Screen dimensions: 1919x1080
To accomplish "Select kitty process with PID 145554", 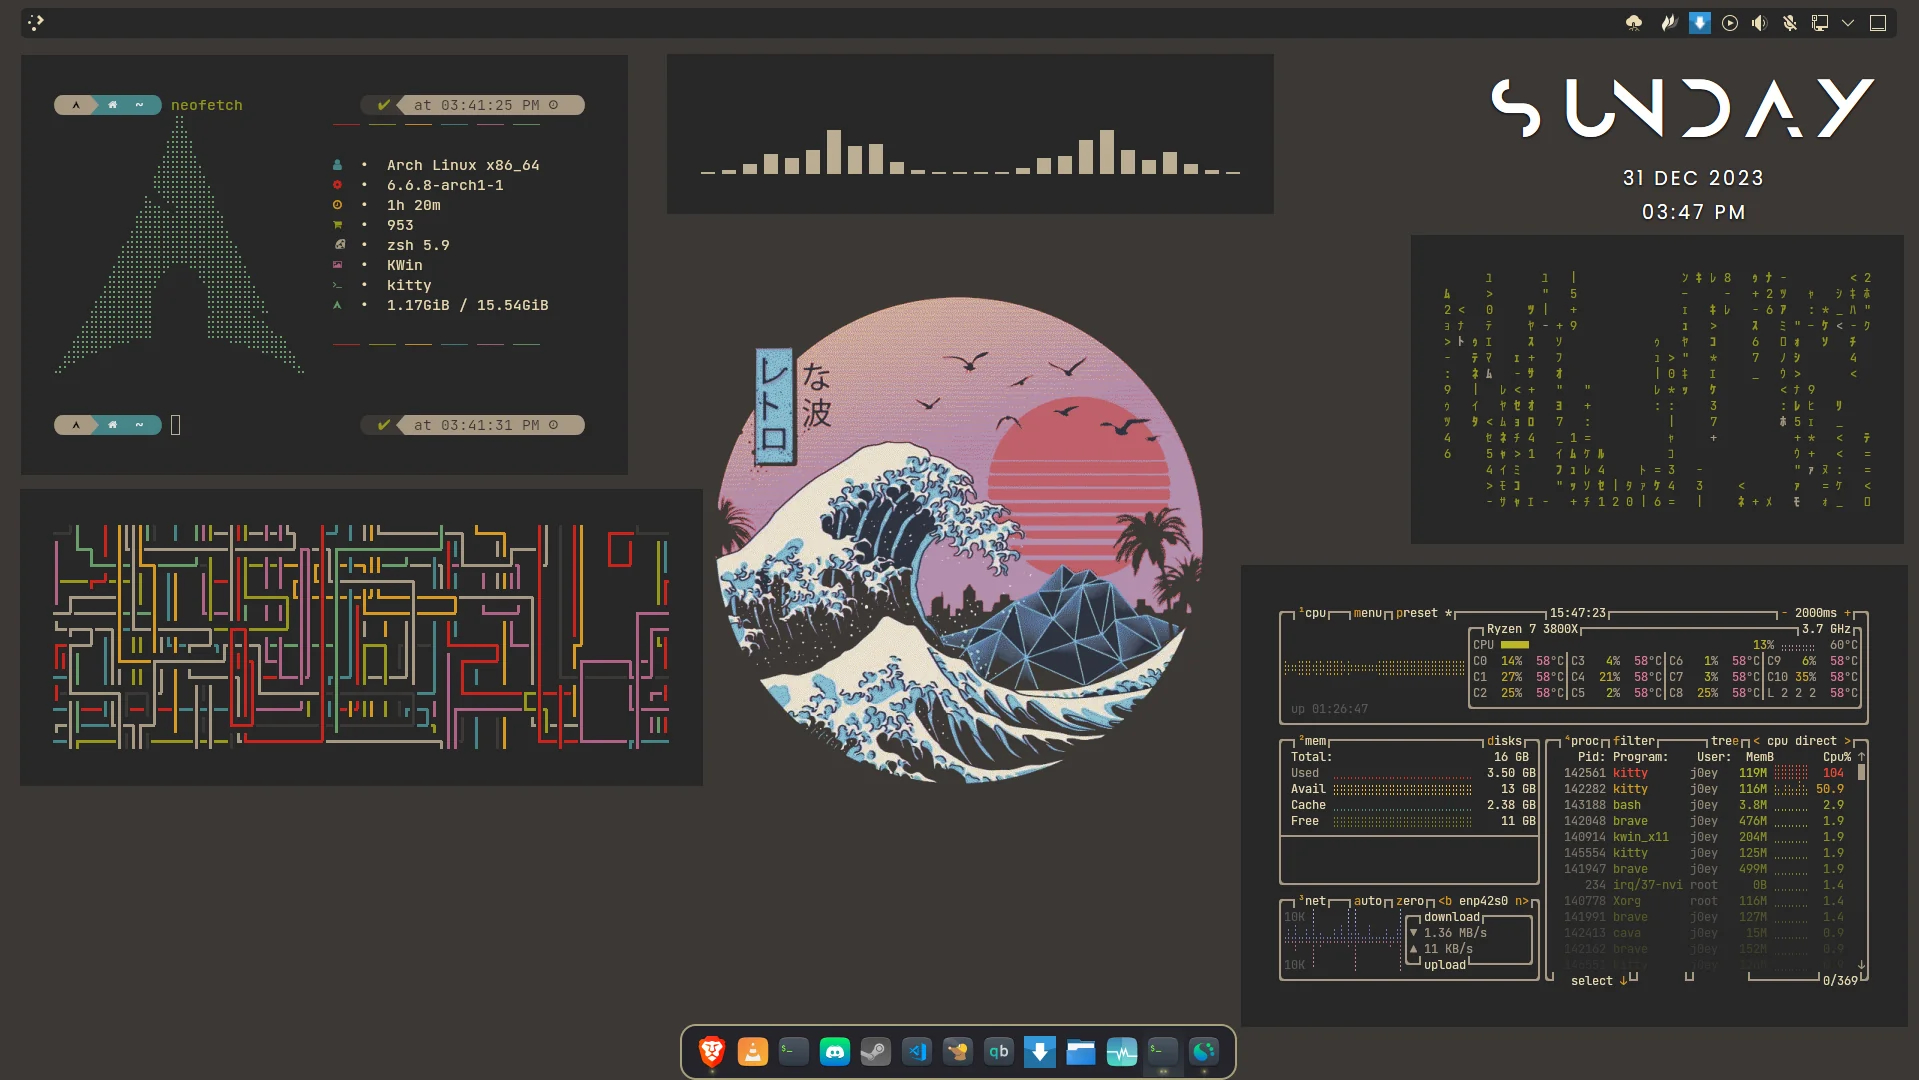I will click(x=1704, y=853).
